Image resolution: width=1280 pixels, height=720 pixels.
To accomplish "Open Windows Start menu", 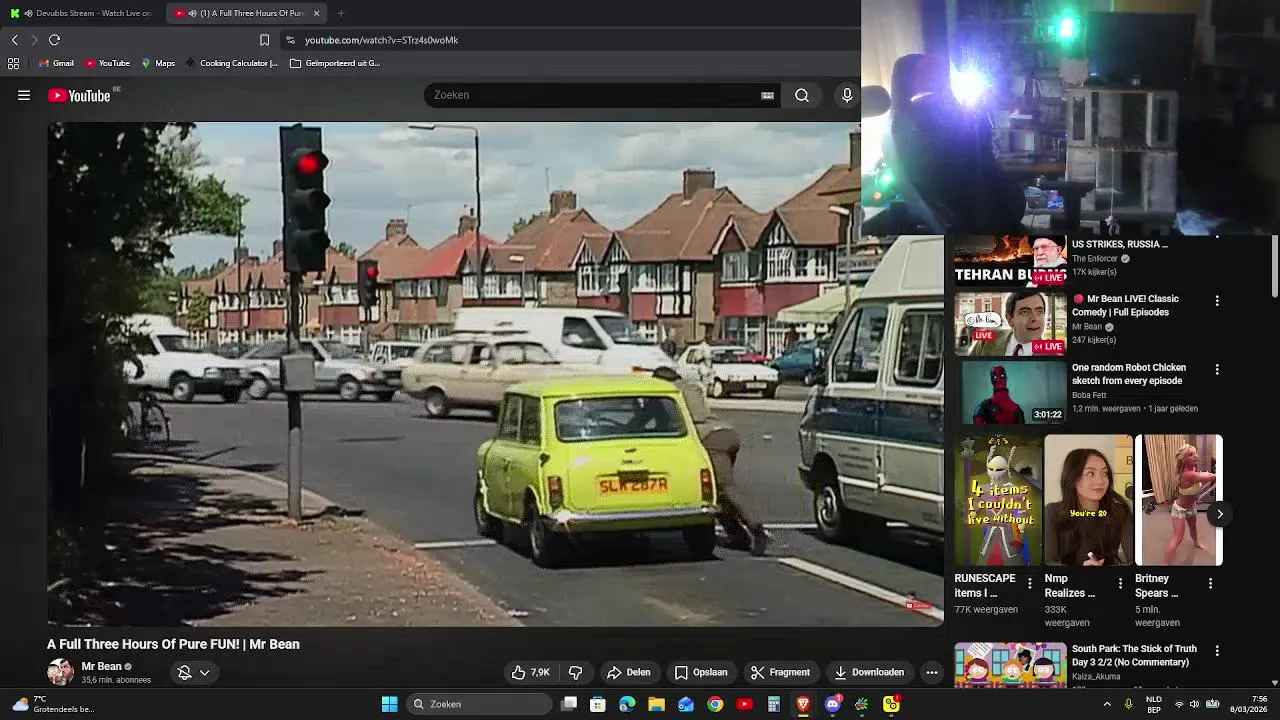I will click(x=389, y=704).
